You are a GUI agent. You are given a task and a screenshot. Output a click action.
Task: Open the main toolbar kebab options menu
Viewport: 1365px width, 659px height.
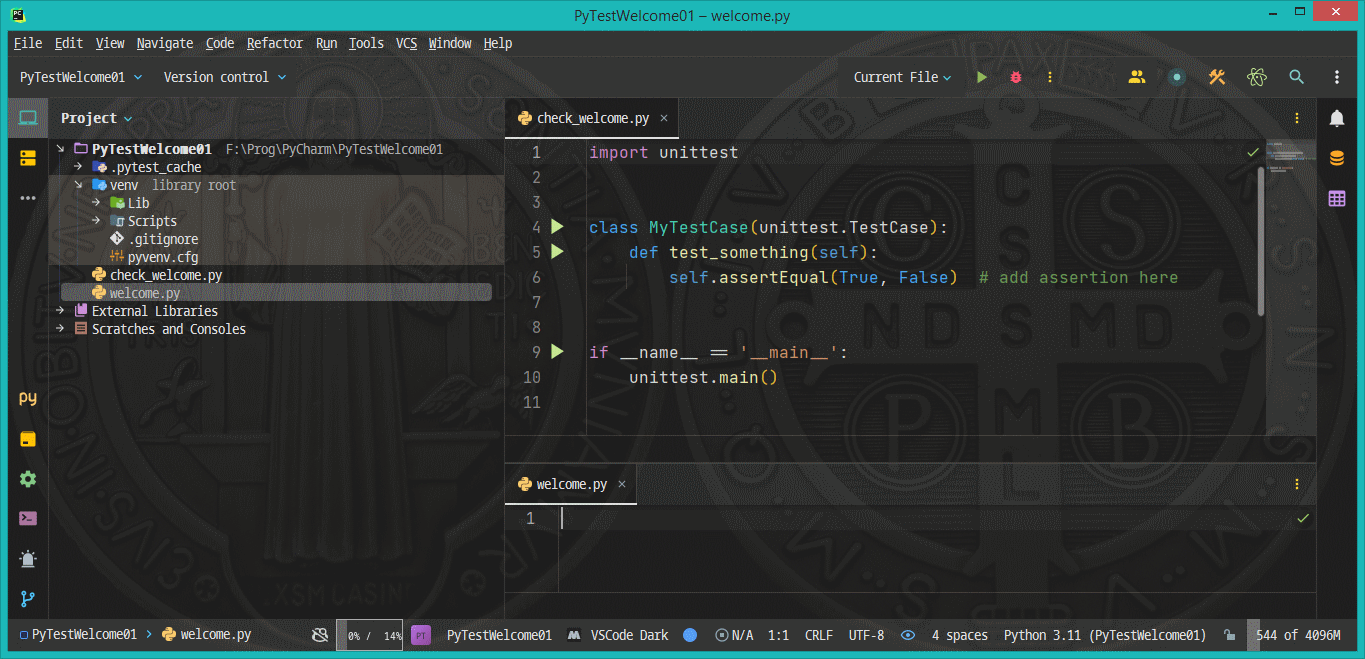coord(1337,77)
